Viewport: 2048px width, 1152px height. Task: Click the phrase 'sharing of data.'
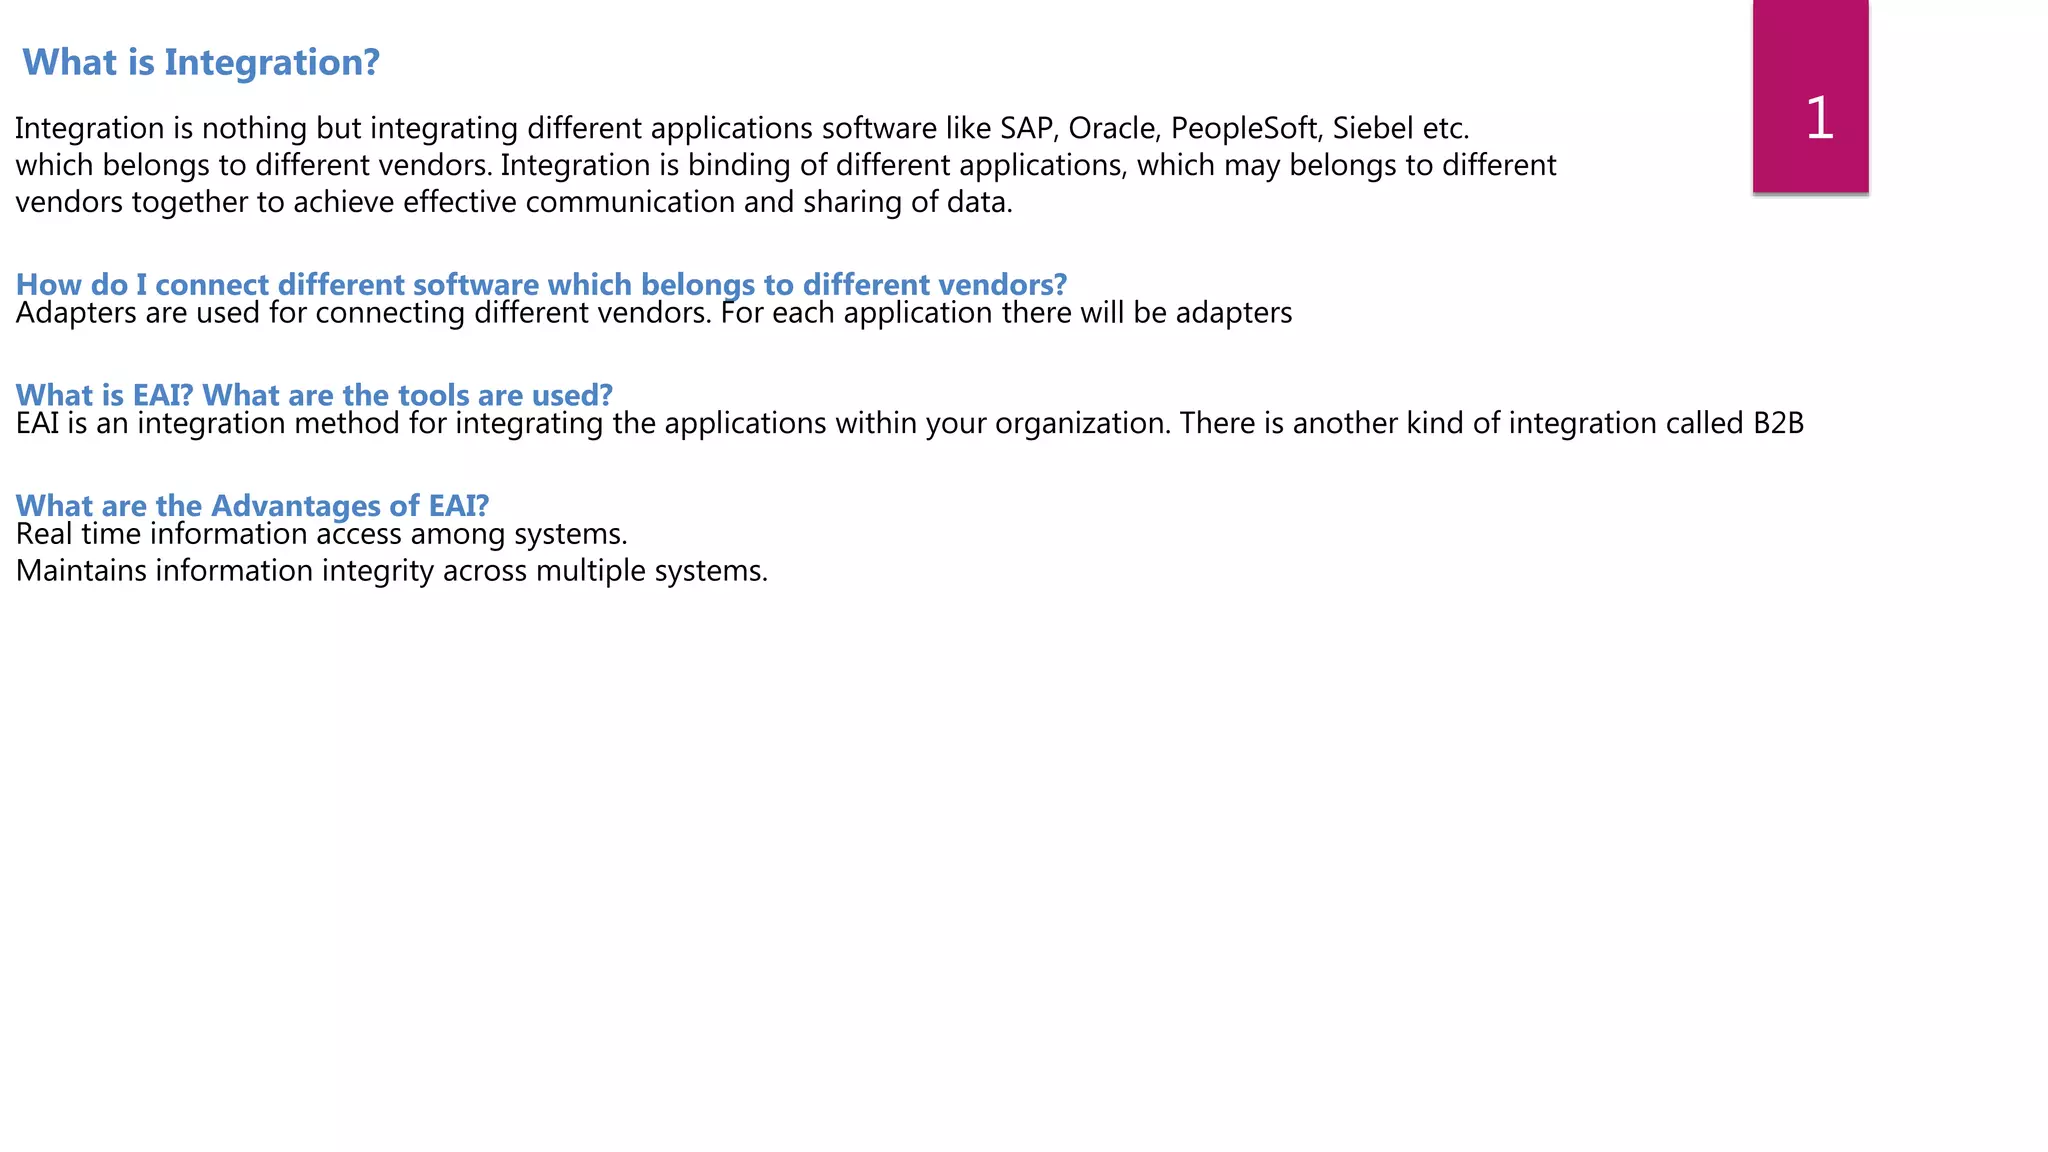(x=908, y=202)
